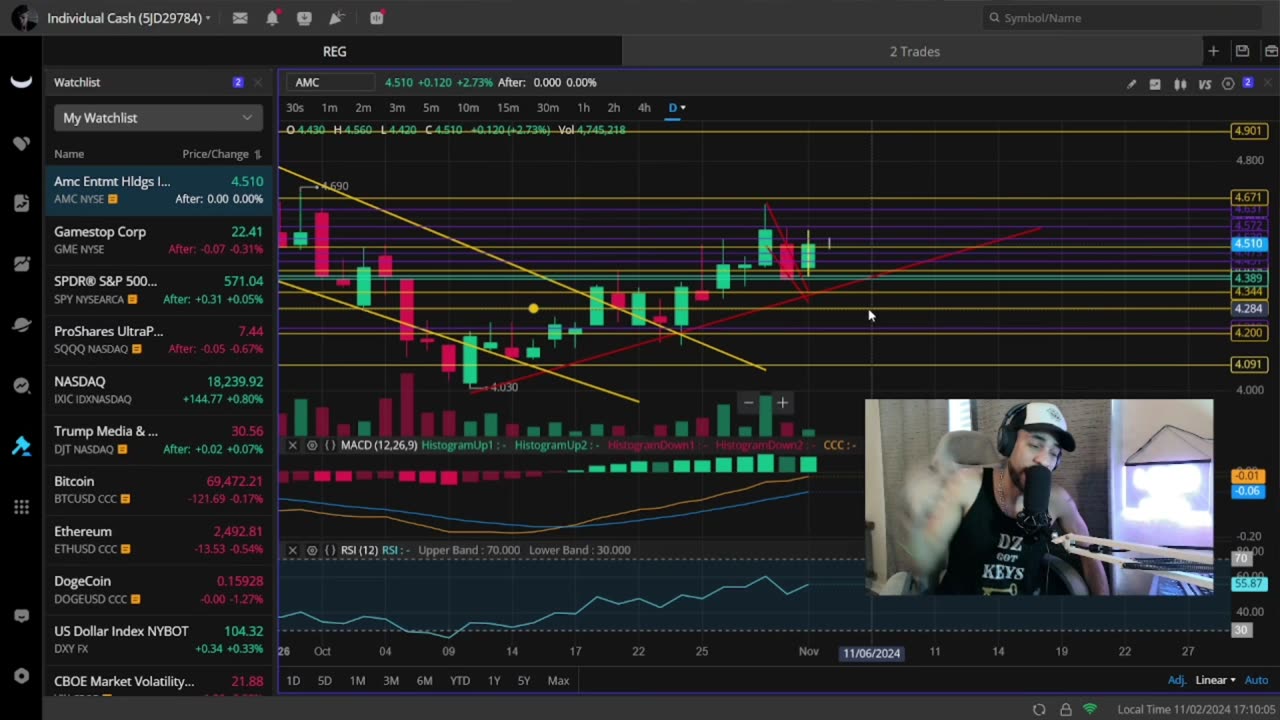Toggle Adj. price adjustment
This screenshot has width=1280, height=720.
tap(1177, 680)
